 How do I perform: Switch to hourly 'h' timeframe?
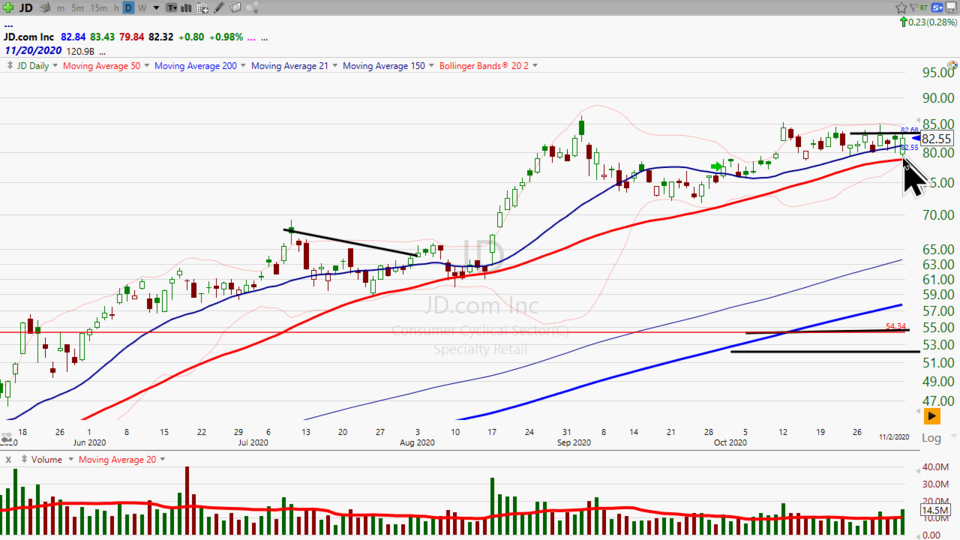tap(116, 9)
